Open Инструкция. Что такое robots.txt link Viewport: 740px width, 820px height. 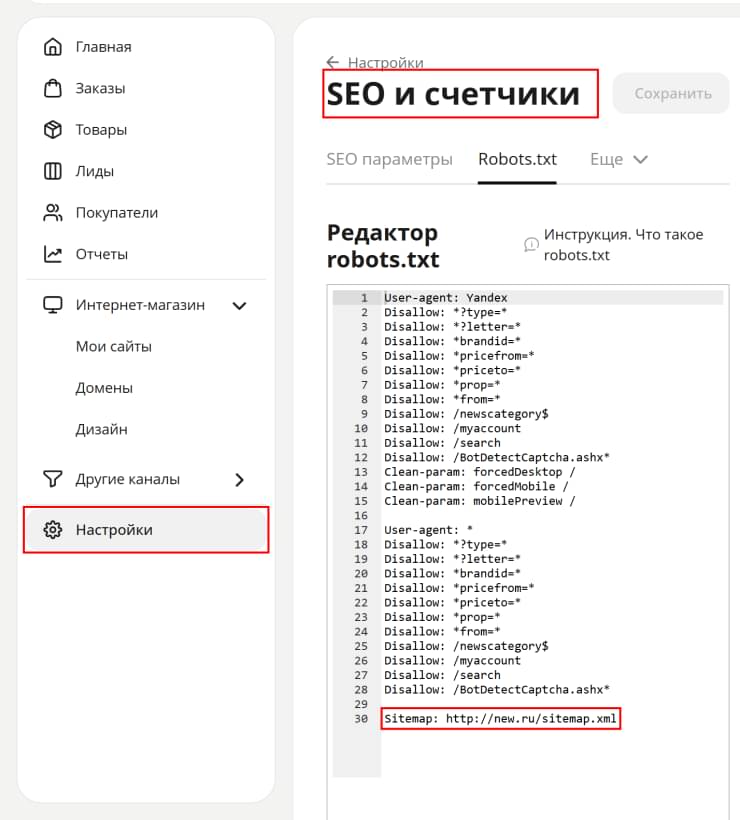click(623, 244)
